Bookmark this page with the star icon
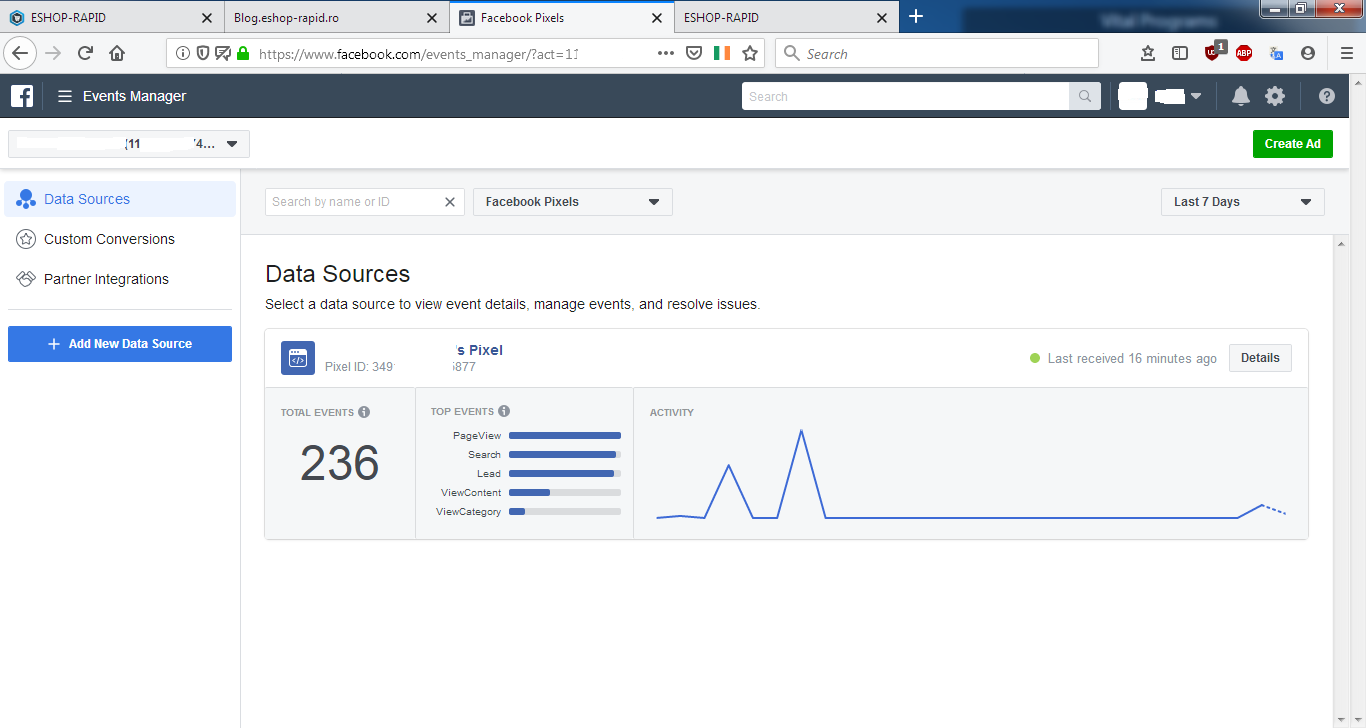The height and width of the screenshot is (728, 1366). pyautogui.click(x=750, y=53)
